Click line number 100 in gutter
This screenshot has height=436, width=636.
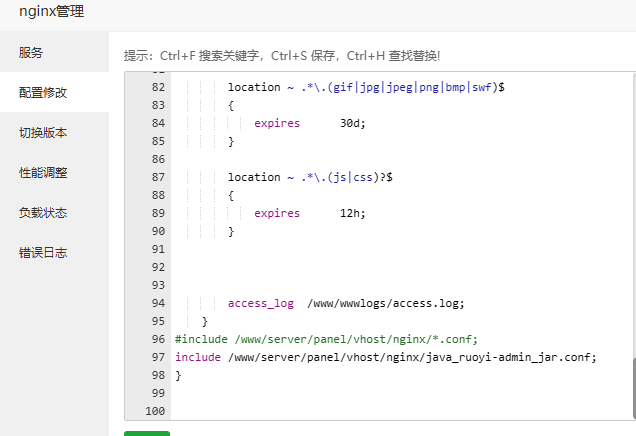pos(155,411)
